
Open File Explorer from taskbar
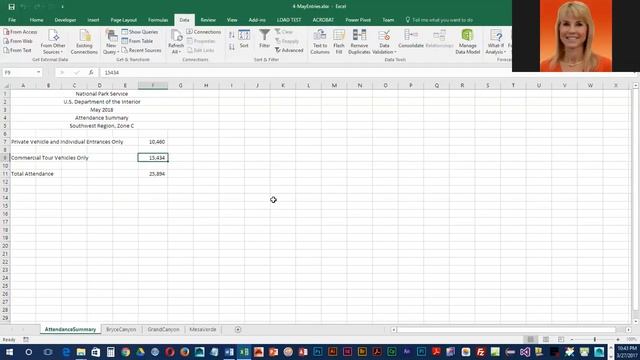[x=81, y=352]
